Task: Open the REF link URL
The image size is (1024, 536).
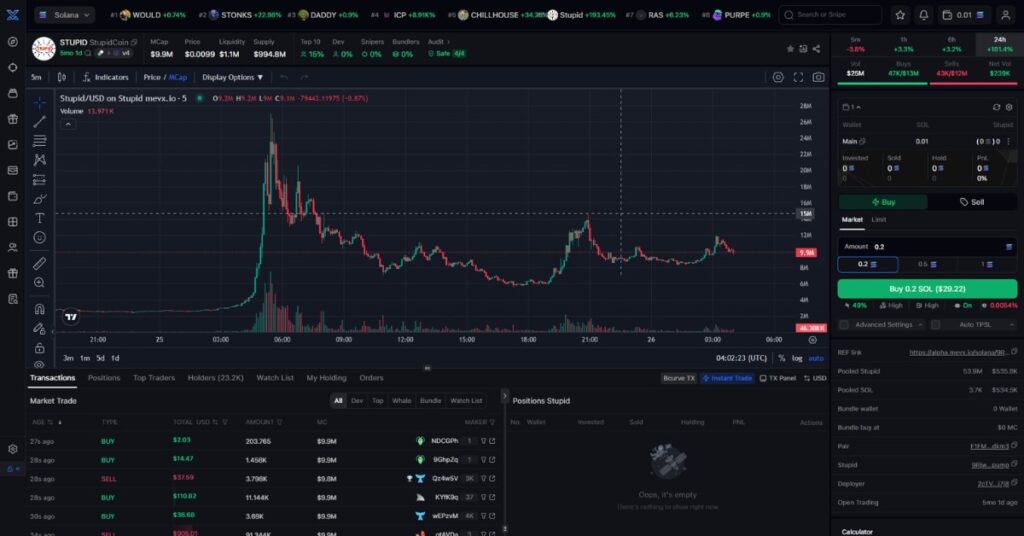Action: click(957, 353)
